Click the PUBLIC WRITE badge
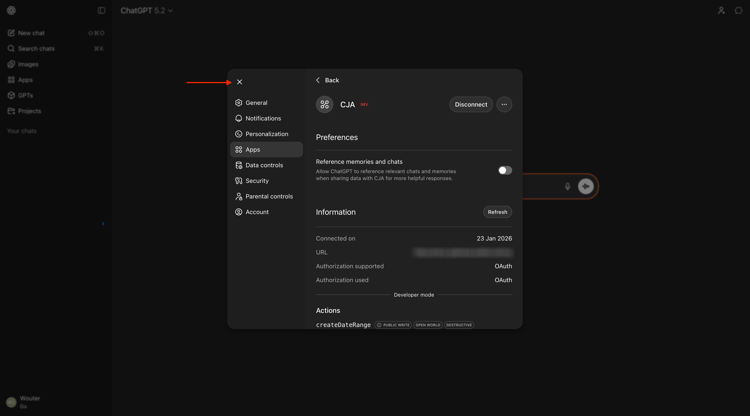Screen dimensions: 750x416 [393, 325]
